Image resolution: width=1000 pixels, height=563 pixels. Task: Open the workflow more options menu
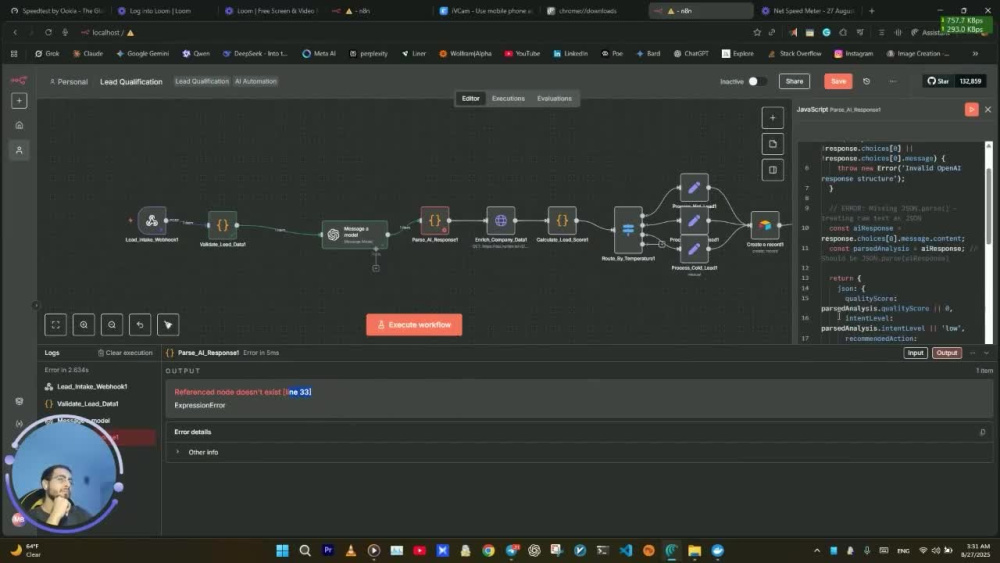892,81
